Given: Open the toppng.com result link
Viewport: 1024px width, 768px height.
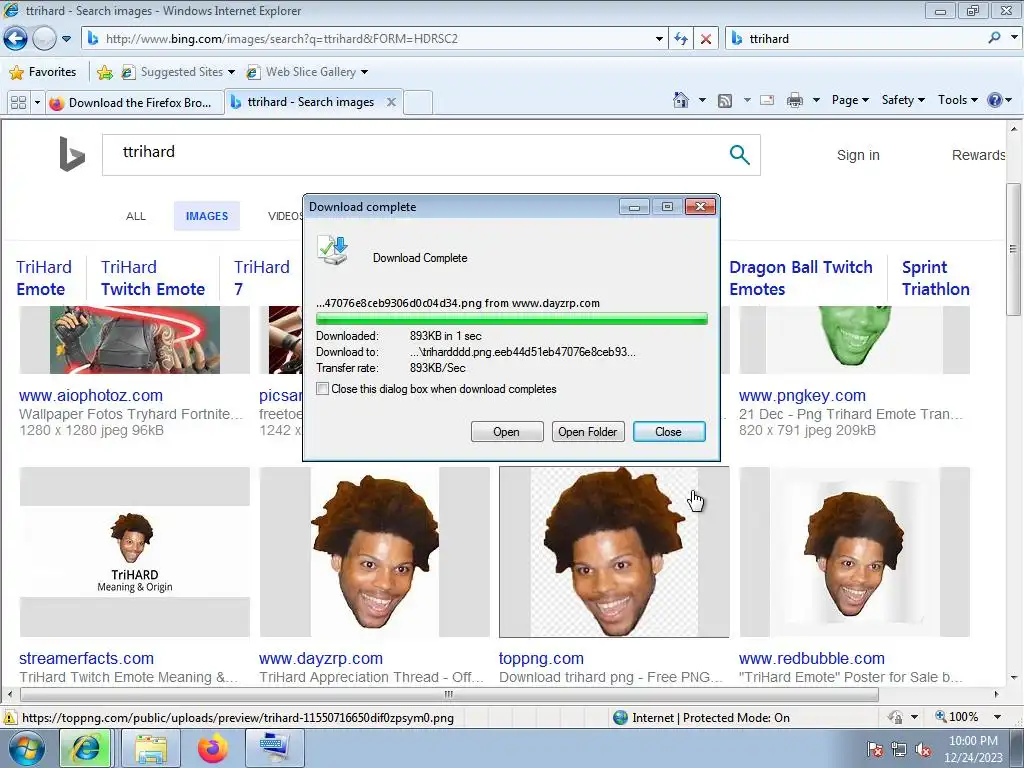Looking at the screenshot, I should click(x=541, y=658).
